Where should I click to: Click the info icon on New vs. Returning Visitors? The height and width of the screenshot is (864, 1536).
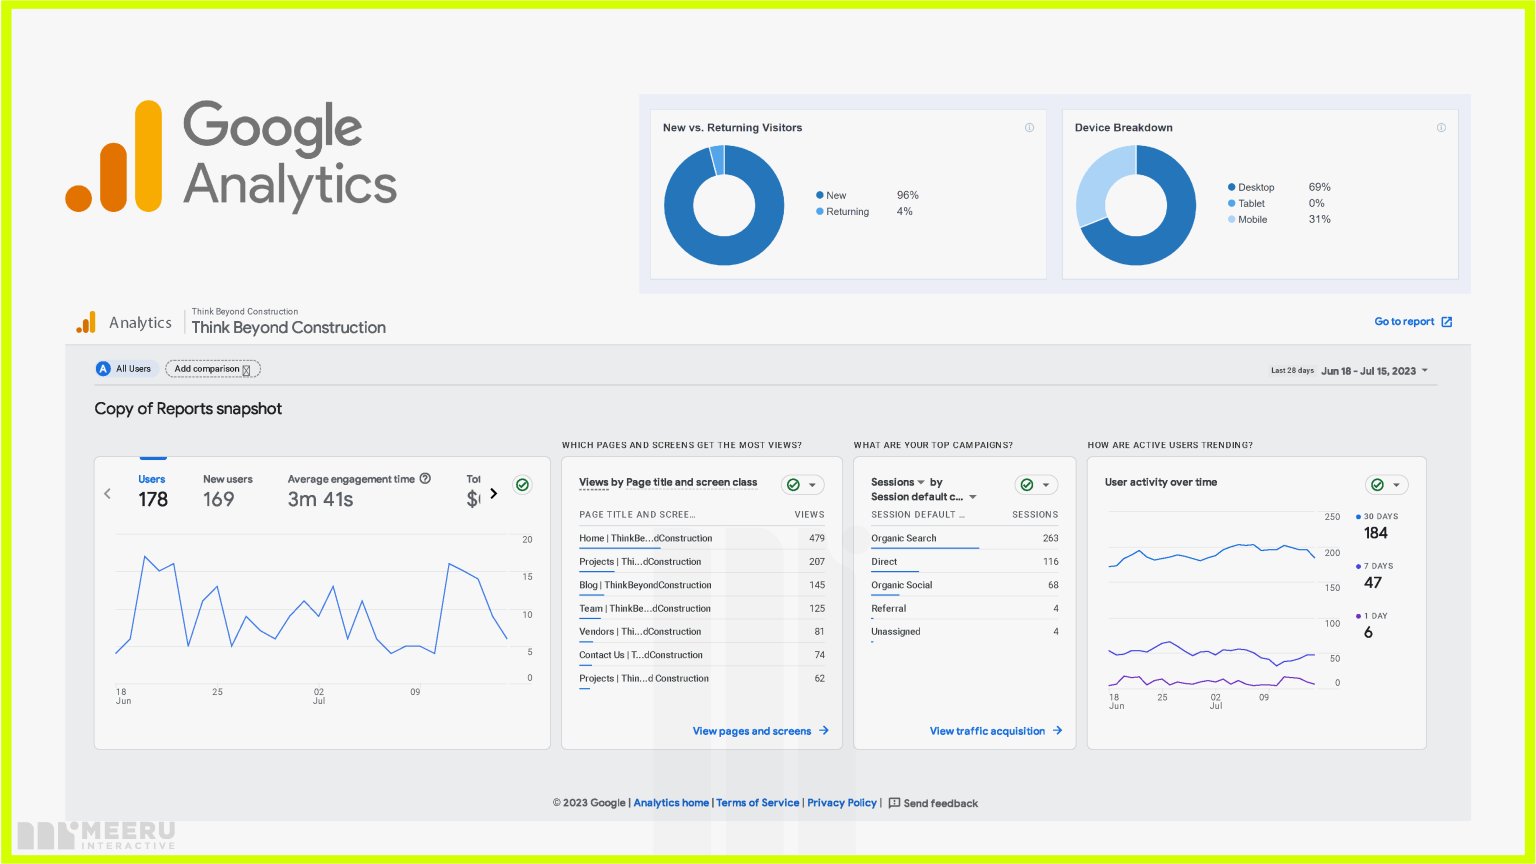[1029, 128]
